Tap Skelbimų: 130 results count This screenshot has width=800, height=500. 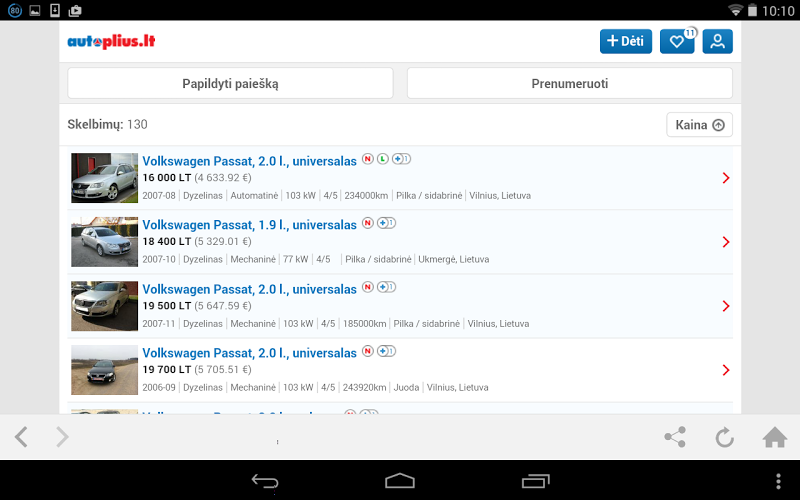(107, 124)
